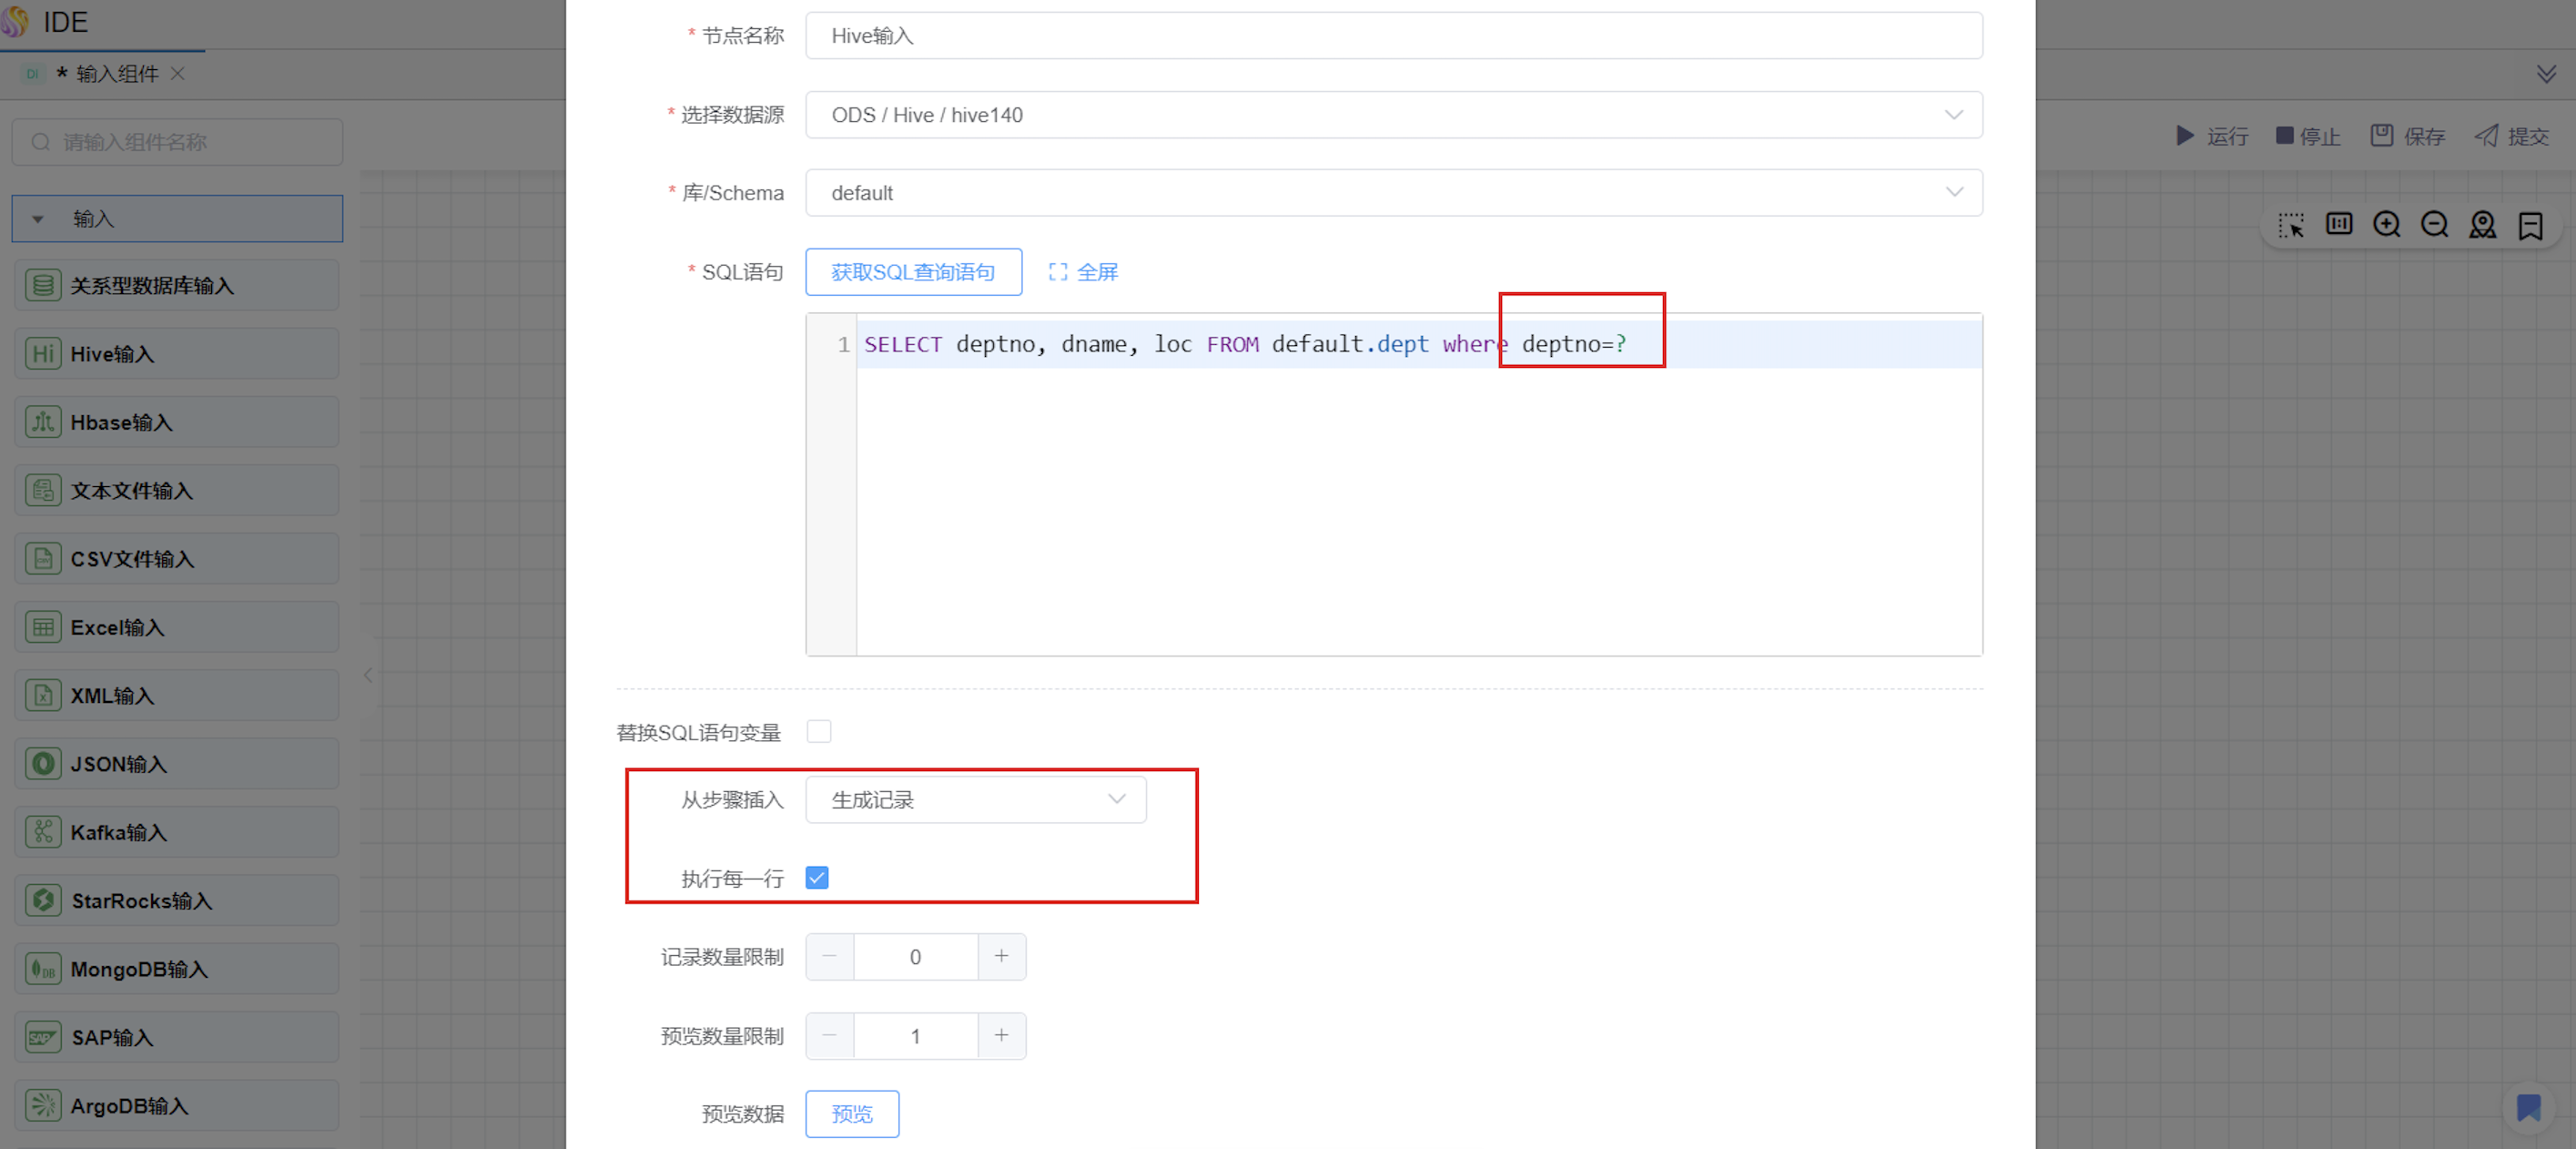Click the Kafka输入 component icon

coord(43,832)
